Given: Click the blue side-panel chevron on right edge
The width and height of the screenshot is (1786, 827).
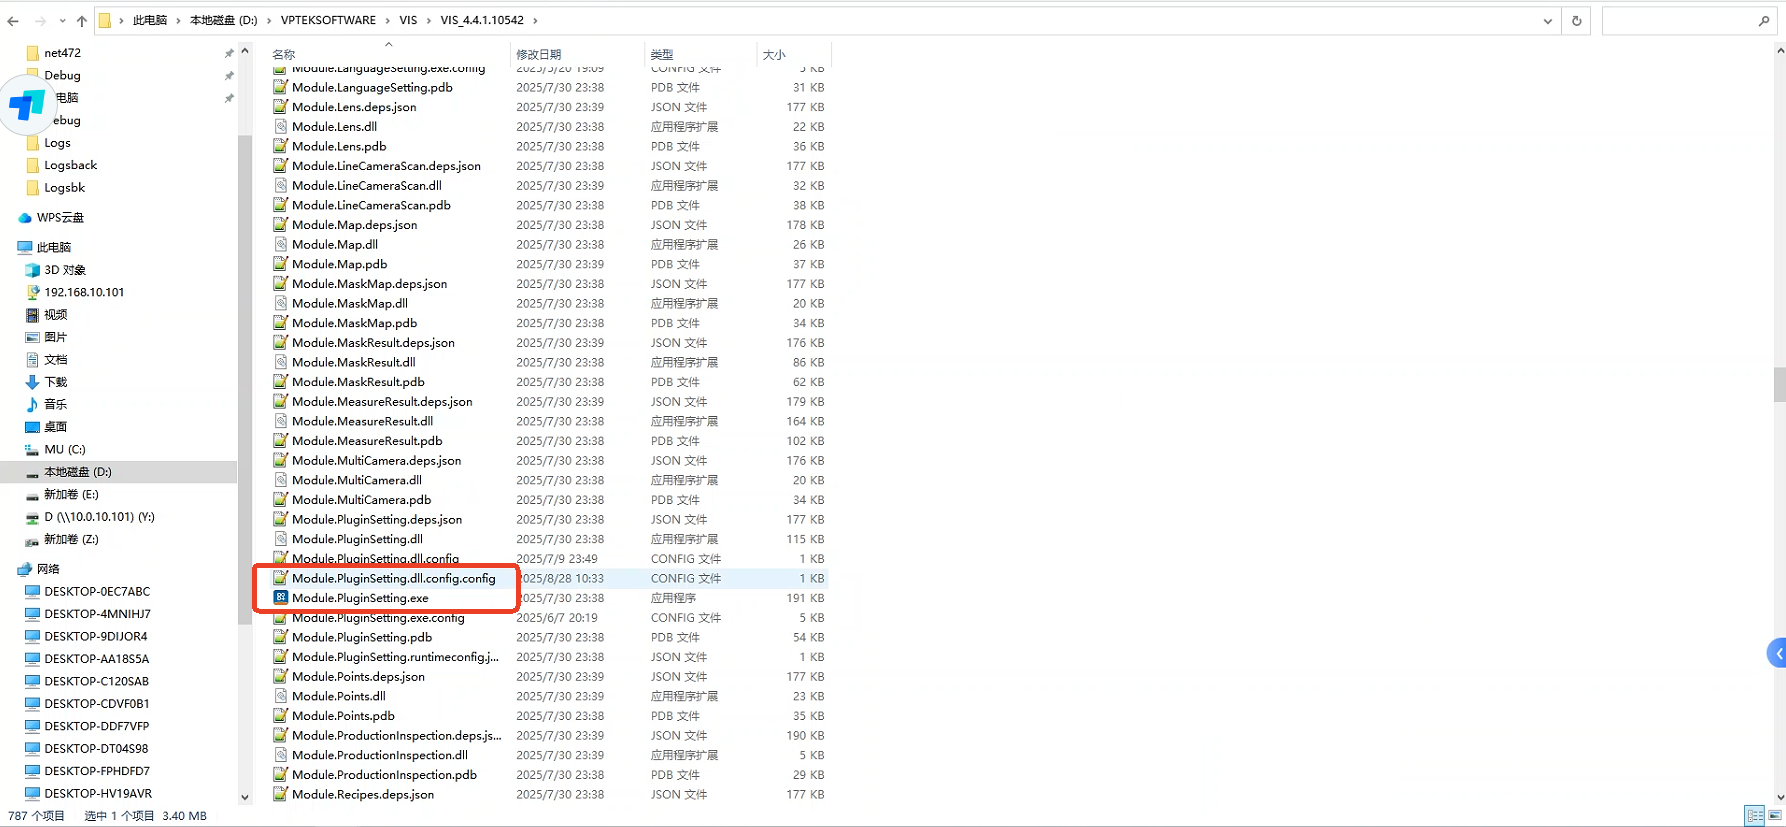Looking at the screenshot, I should click(x=1777, y=654).
